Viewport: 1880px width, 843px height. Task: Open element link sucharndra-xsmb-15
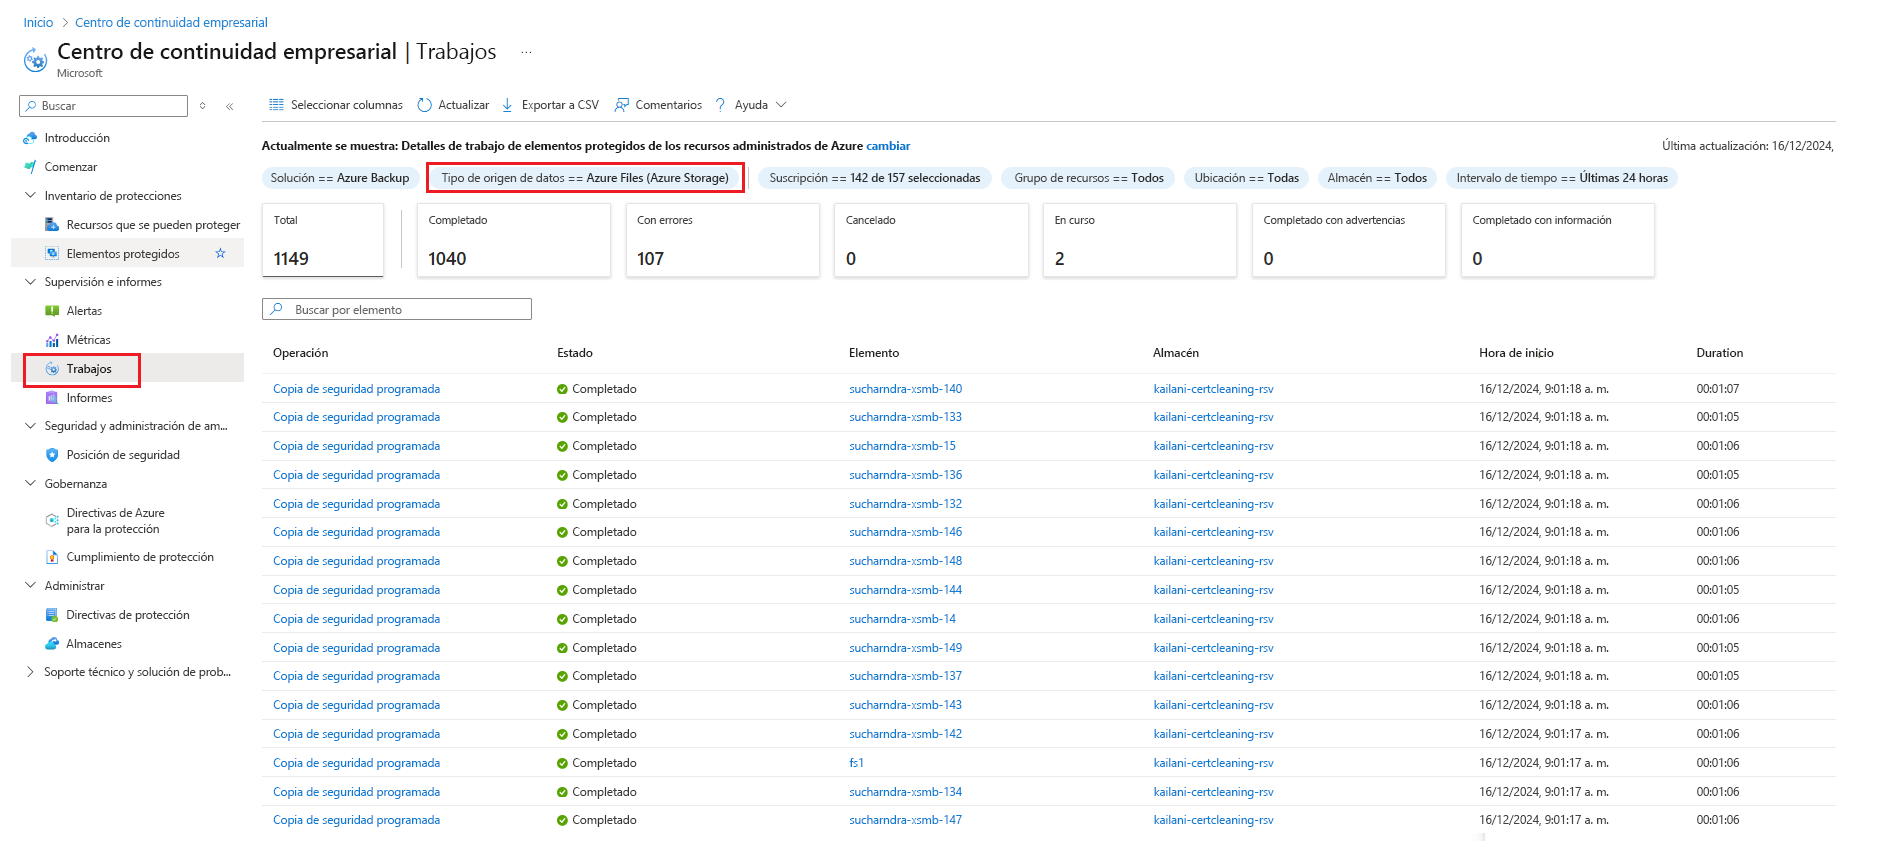[x=902, y=446]
